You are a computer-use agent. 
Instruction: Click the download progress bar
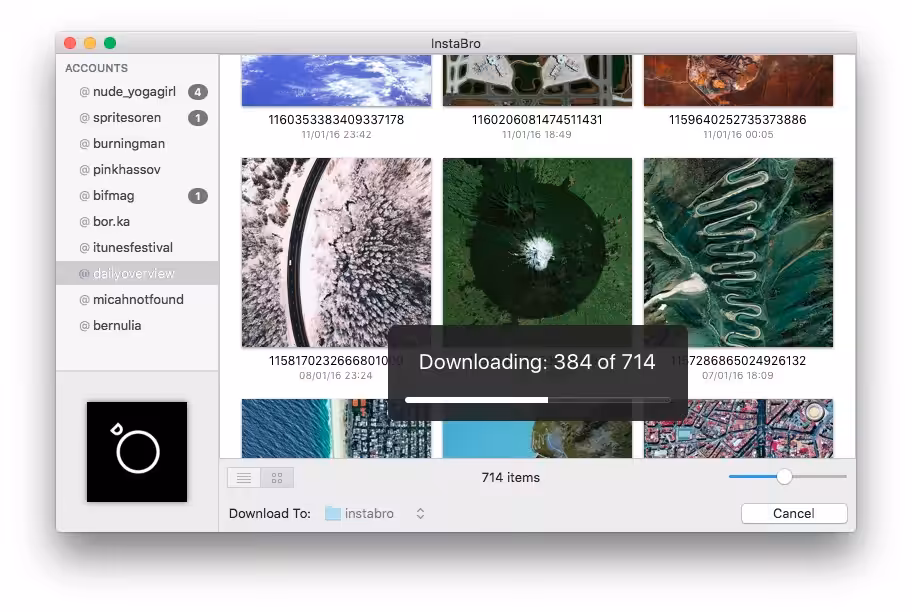[537, 400]
